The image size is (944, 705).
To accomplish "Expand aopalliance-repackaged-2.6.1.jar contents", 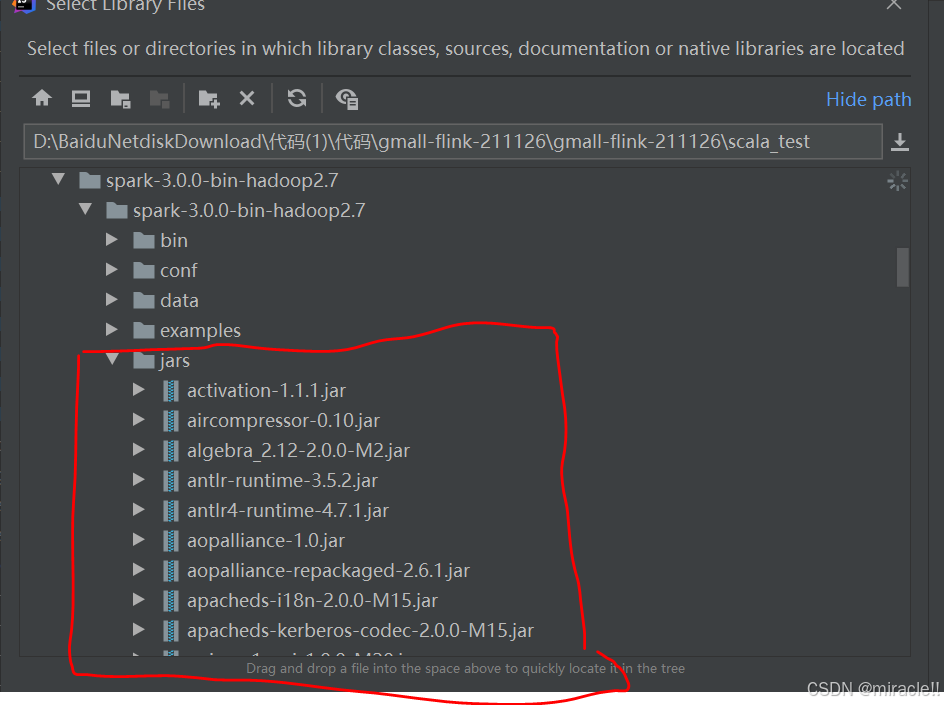I will (139, 570).
